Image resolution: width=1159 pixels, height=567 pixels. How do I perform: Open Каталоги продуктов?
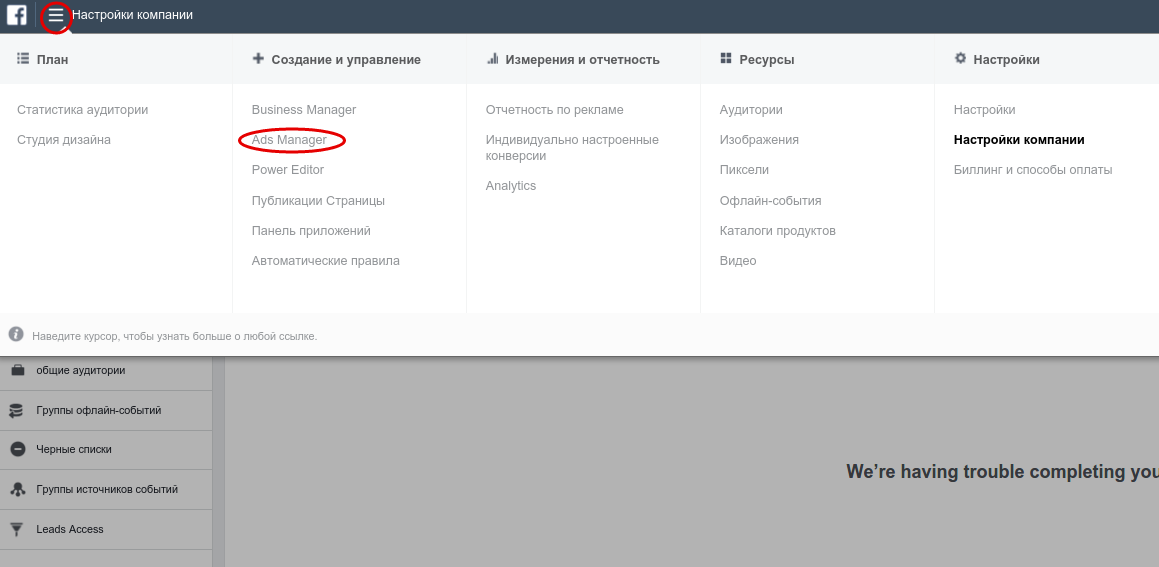778,231
